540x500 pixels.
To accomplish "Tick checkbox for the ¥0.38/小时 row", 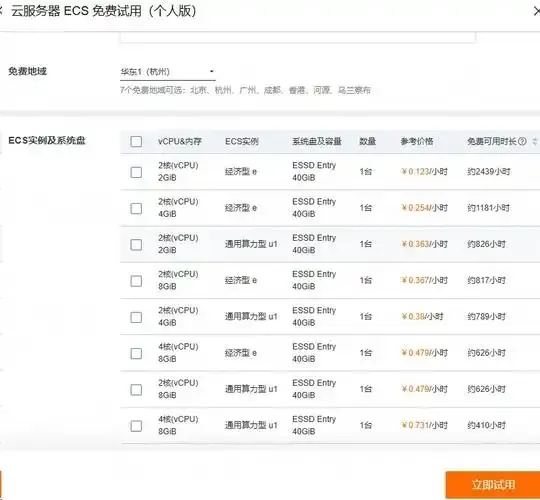I will 136,317.
